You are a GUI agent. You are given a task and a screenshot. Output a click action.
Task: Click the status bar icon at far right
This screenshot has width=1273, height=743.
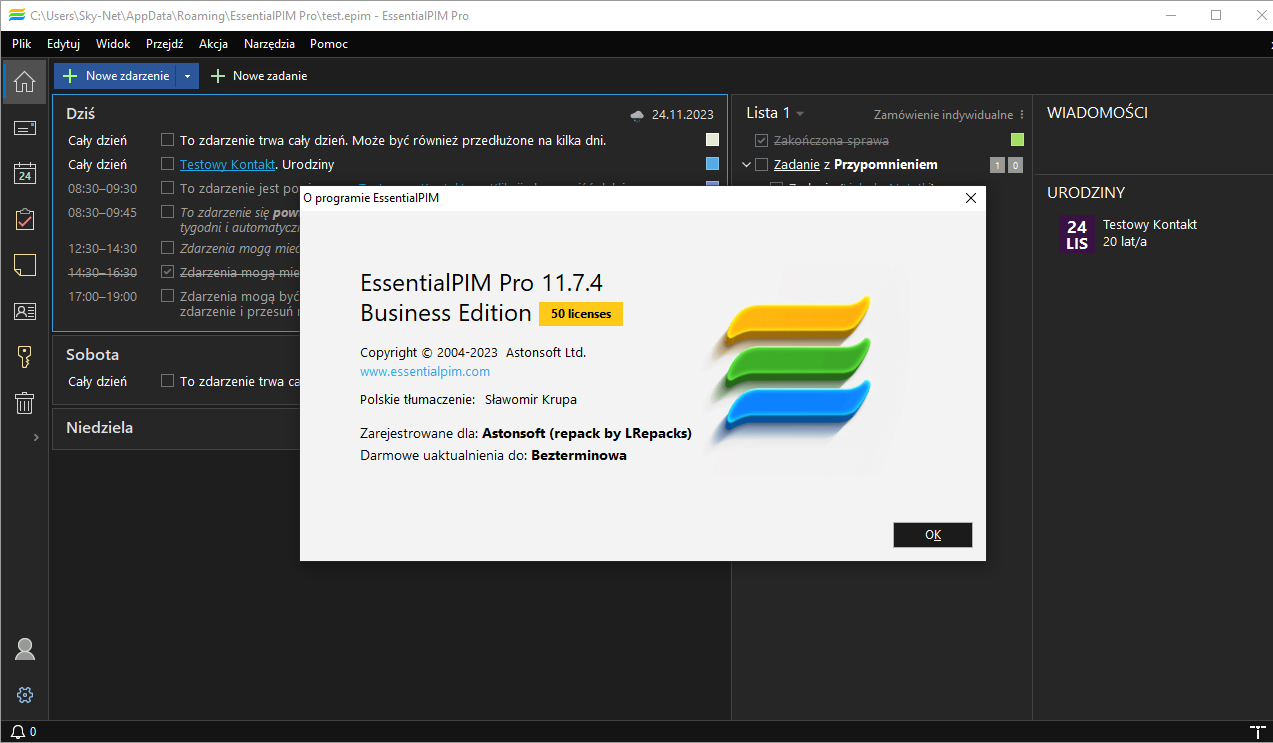coord(1257,732)
